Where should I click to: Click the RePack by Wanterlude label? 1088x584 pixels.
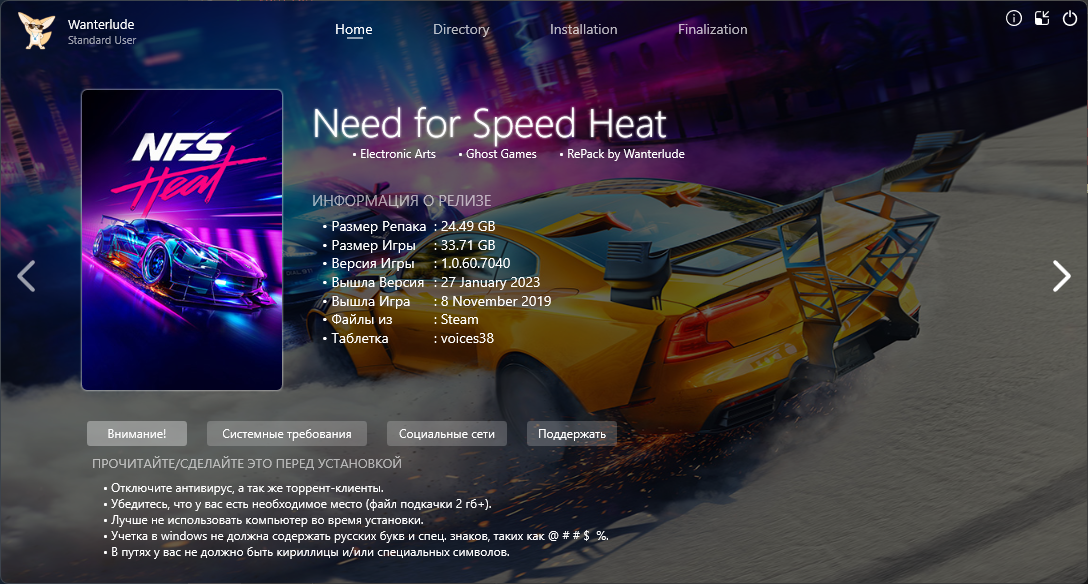pos(625,154)
